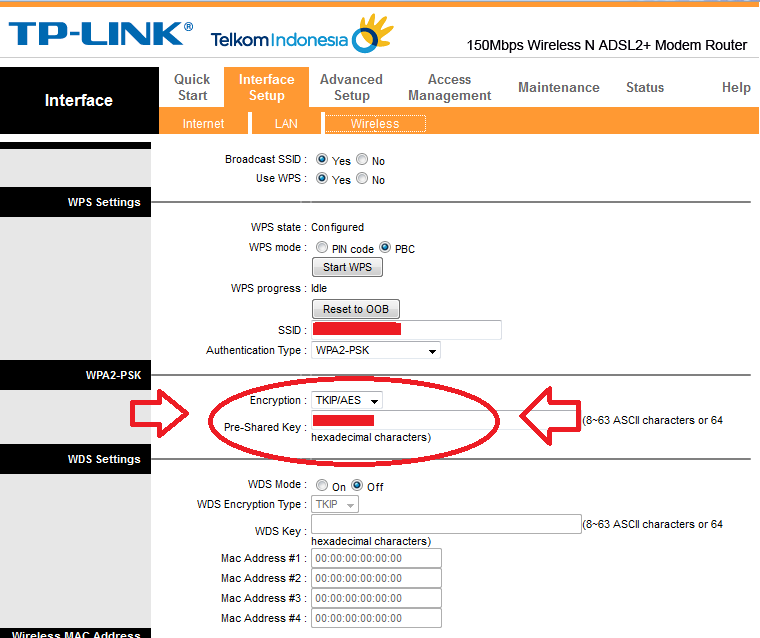Click the Reset to OOB button
Image resolution: width=760 pixels, height=638 pixels.
[356, 309]
